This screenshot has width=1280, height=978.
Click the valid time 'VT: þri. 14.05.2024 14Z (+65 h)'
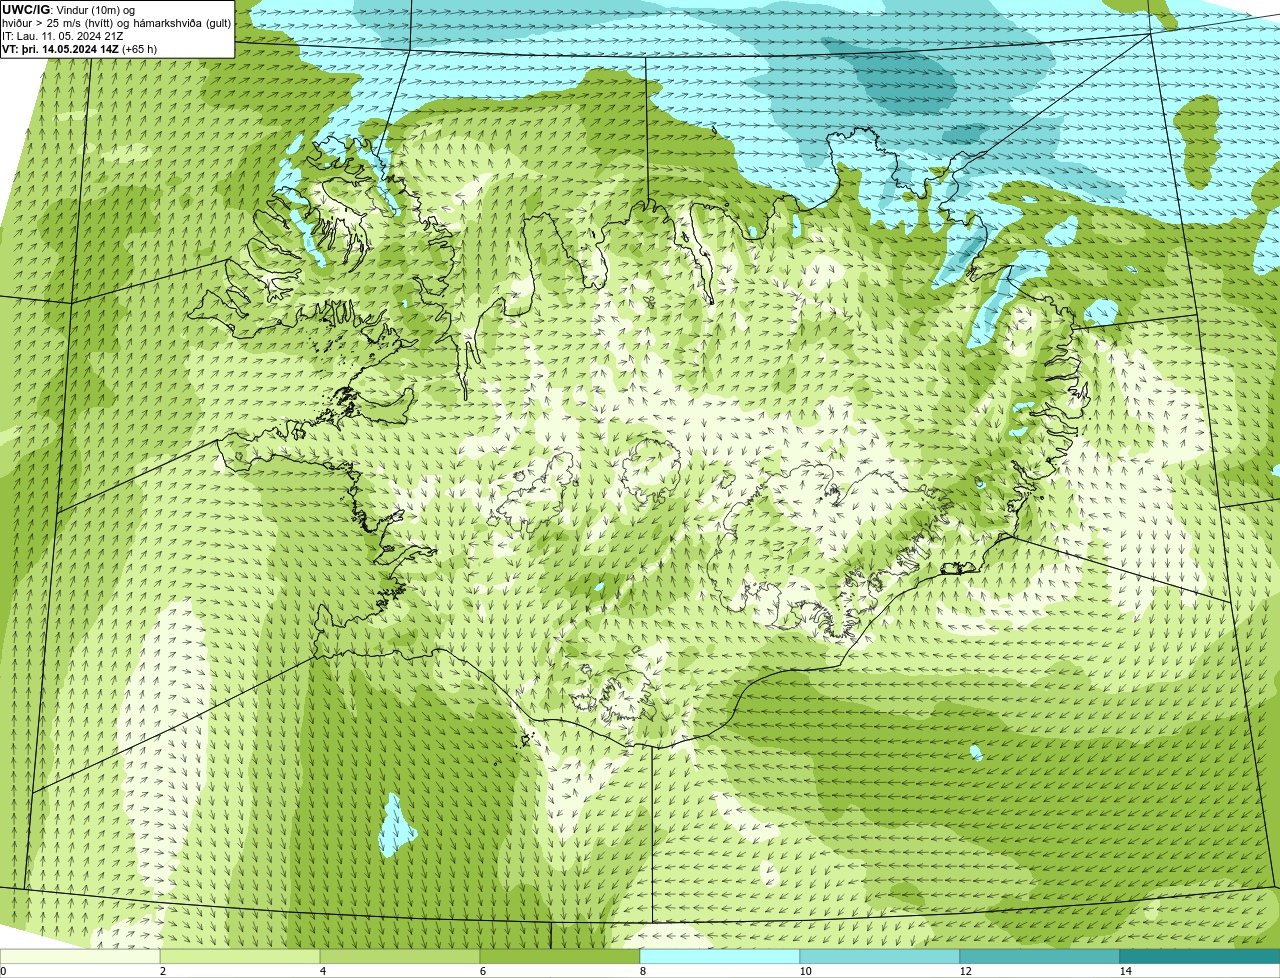pyautogui.click(x=80, y=49)
